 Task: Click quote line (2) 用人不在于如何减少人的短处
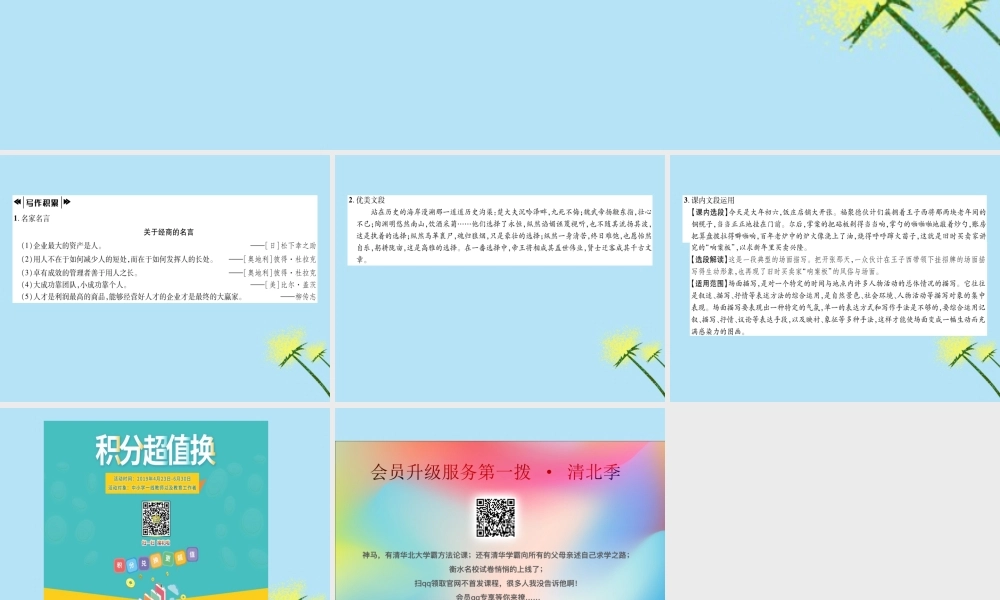[117, 260]
